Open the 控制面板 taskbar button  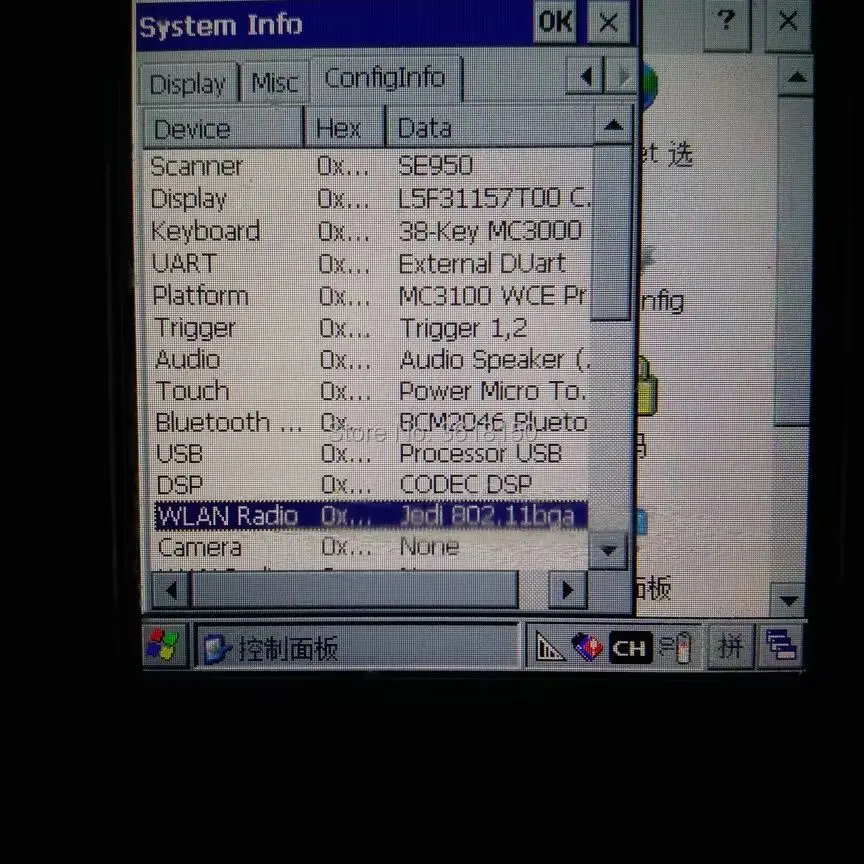357,647
